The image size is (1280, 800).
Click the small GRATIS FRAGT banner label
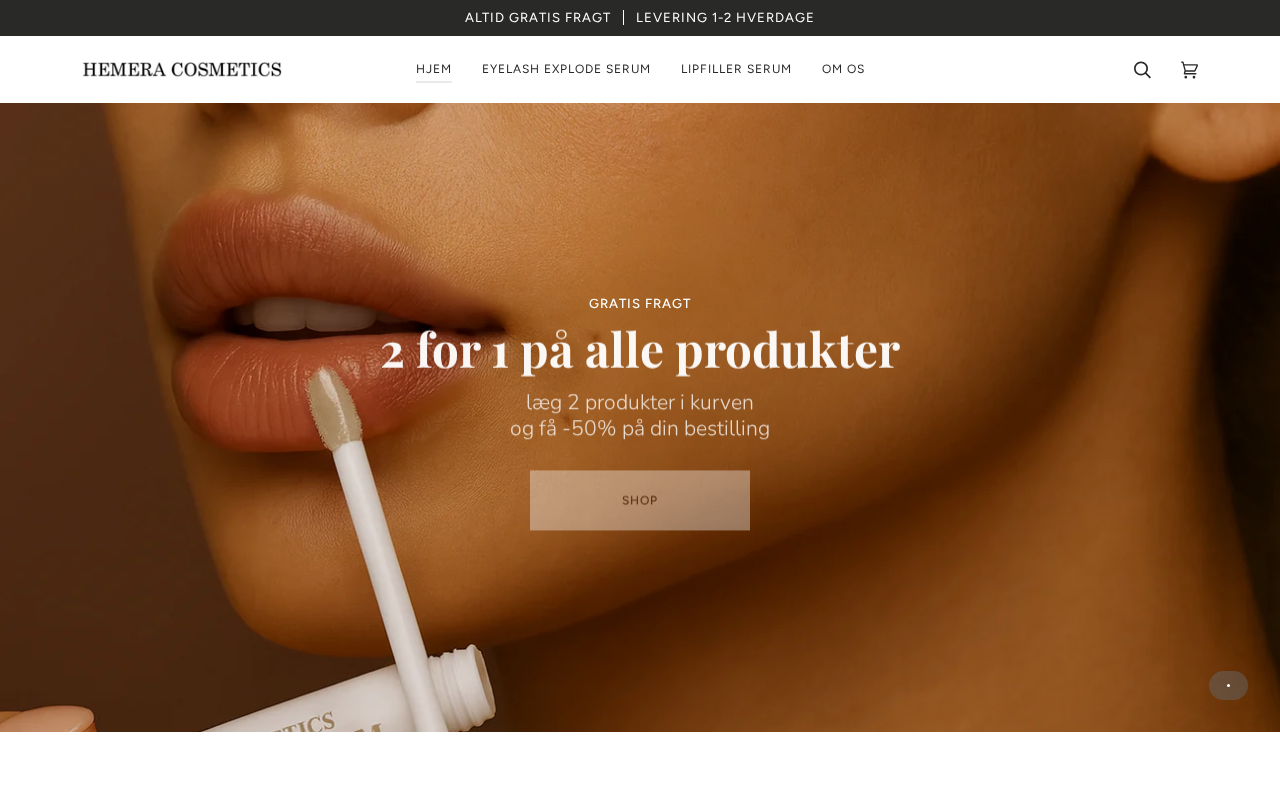point(640,304)
